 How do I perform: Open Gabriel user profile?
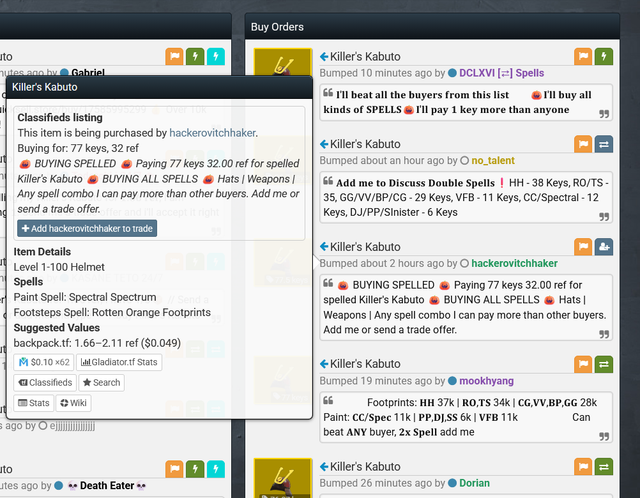click(87, 73)
